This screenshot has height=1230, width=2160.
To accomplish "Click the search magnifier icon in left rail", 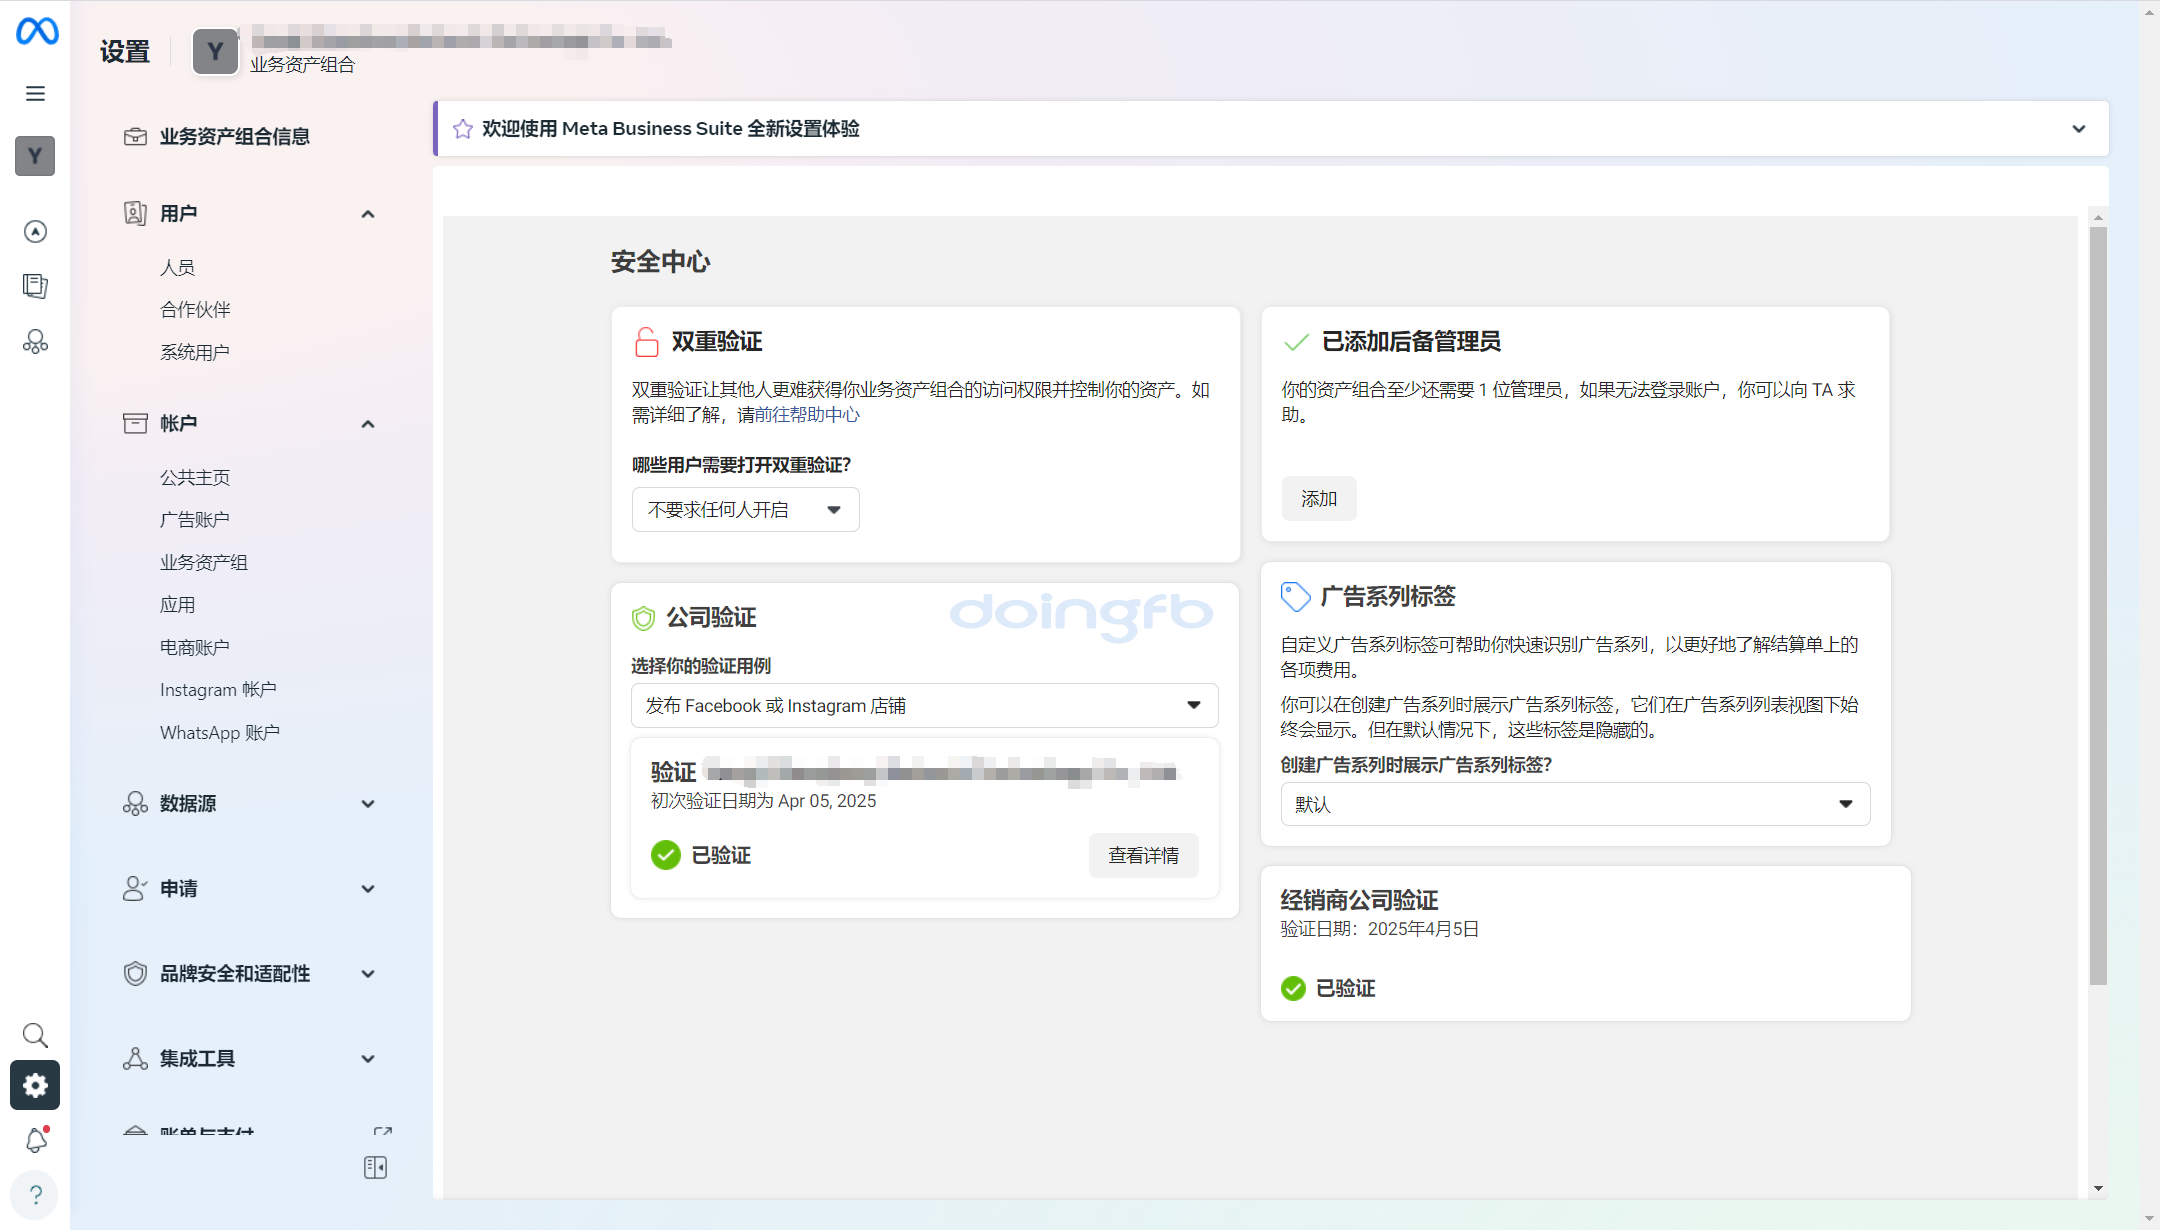I will point(35,1035).
